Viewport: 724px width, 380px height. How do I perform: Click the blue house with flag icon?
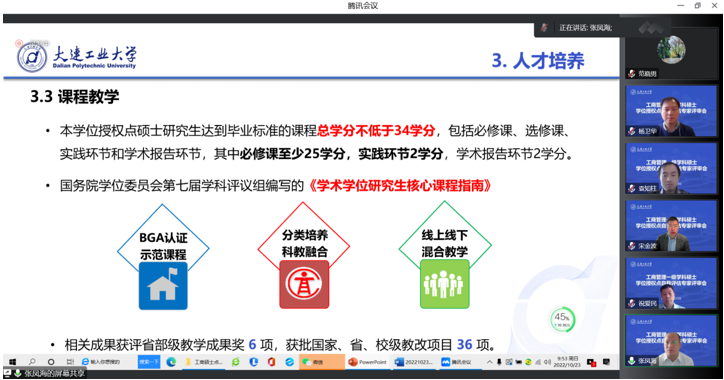pyautogui.click(x=163, y=286)
